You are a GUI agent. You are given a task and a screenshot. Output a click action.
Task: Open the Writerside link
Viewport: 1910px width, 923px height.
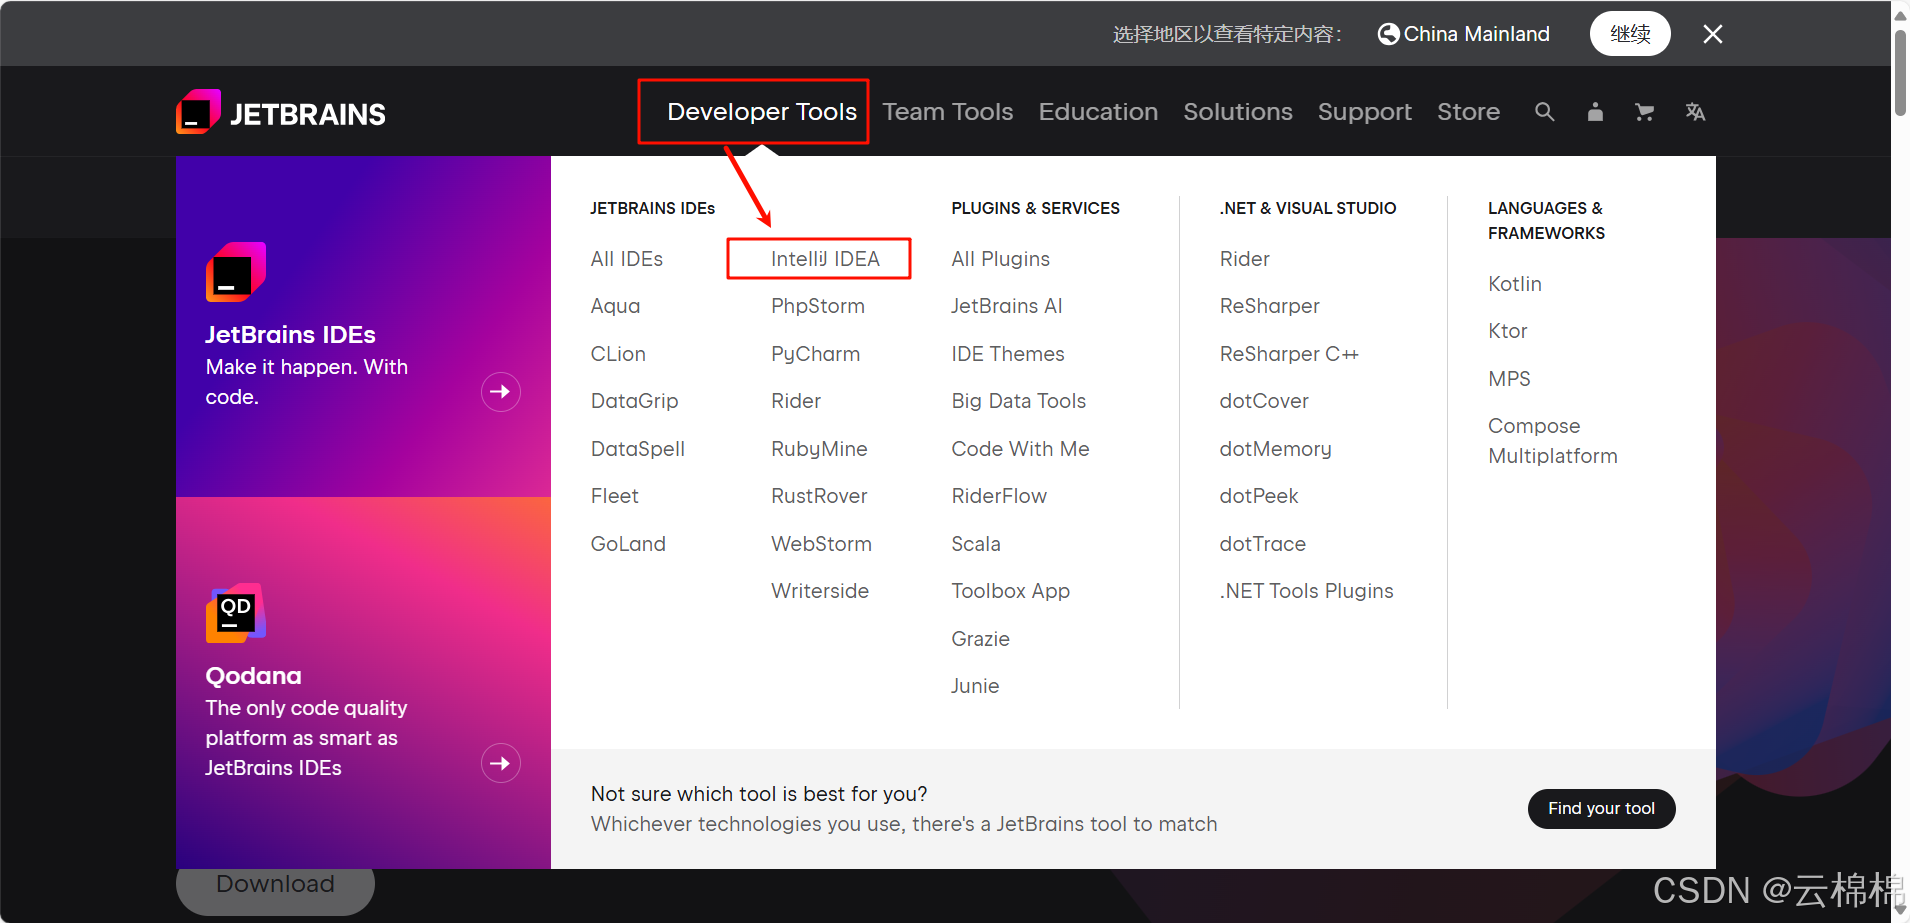click(x=820, y=591)
